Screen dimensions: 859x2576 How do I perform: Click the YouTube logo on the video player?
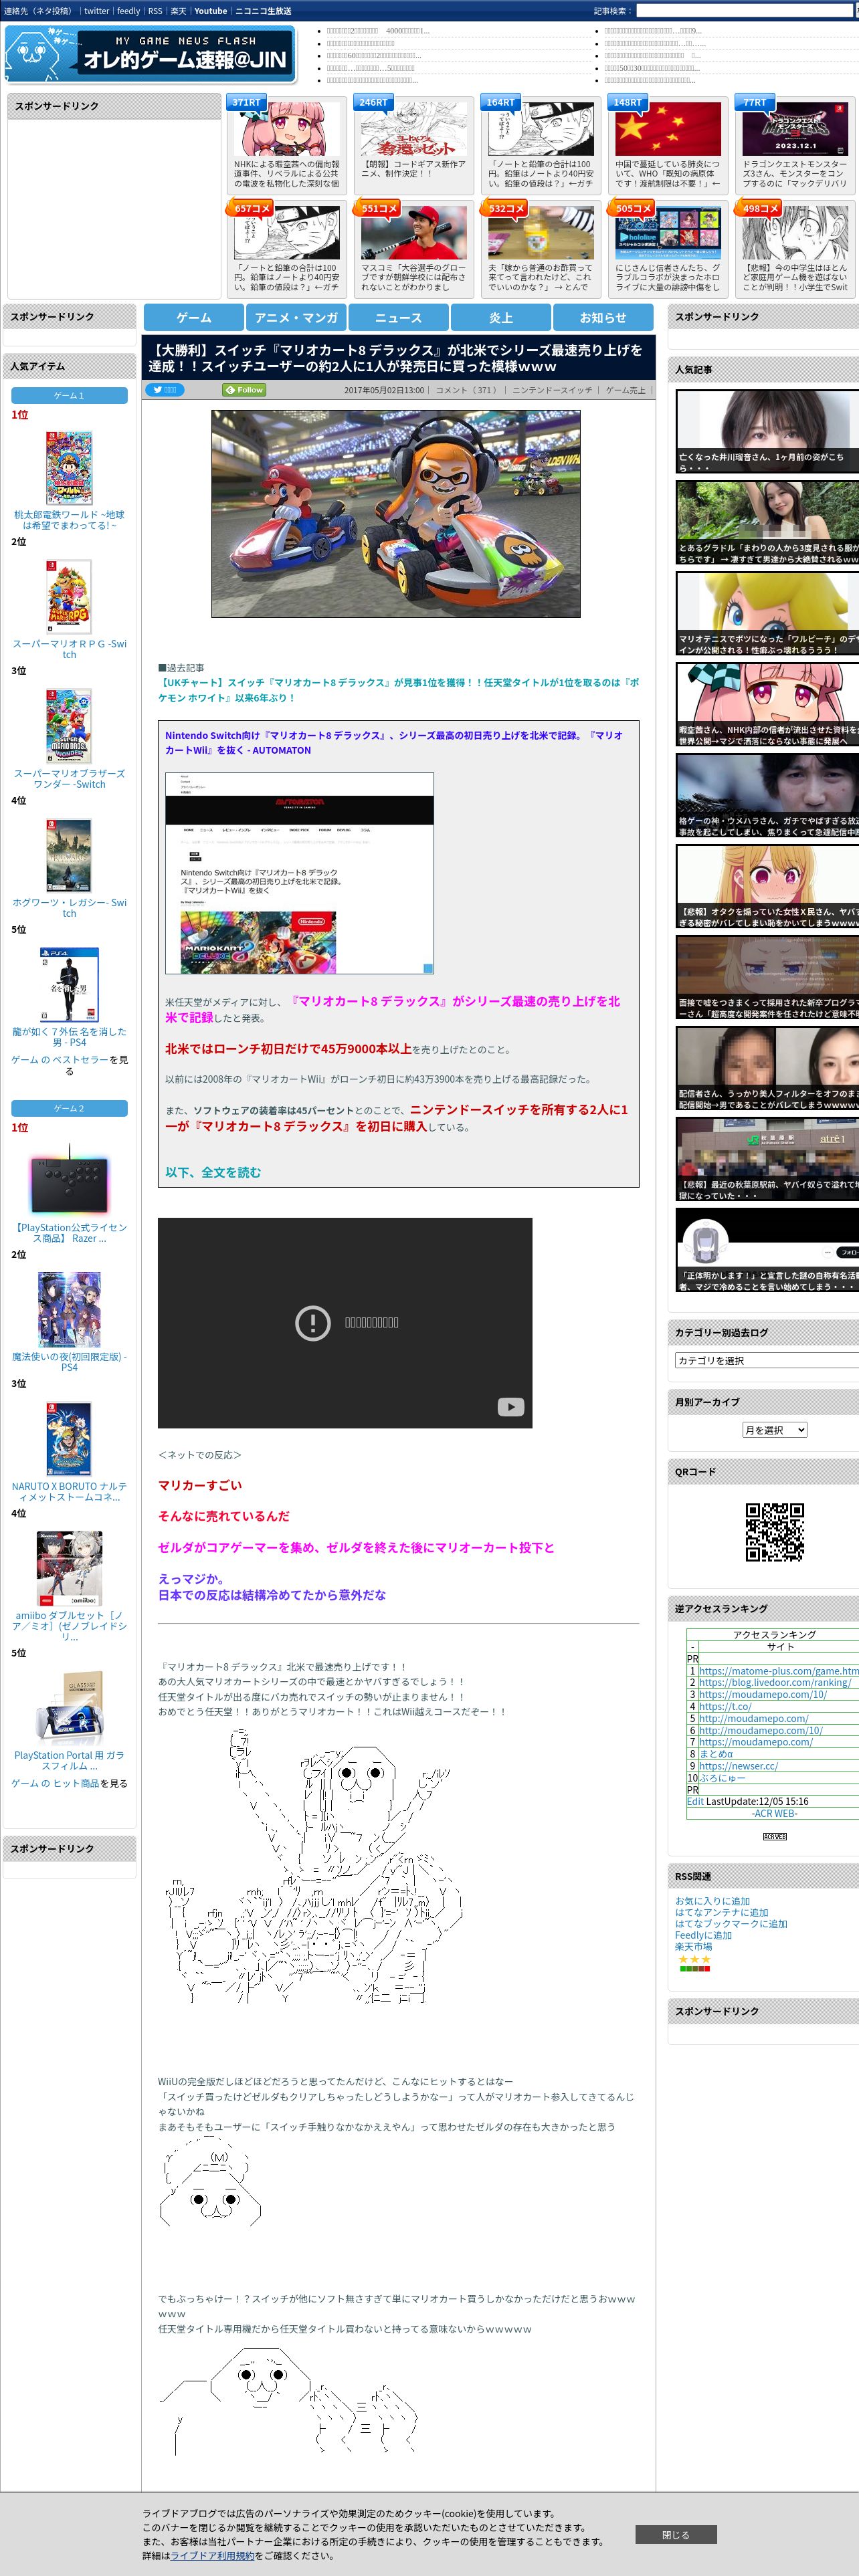(x=510, y=1407)
